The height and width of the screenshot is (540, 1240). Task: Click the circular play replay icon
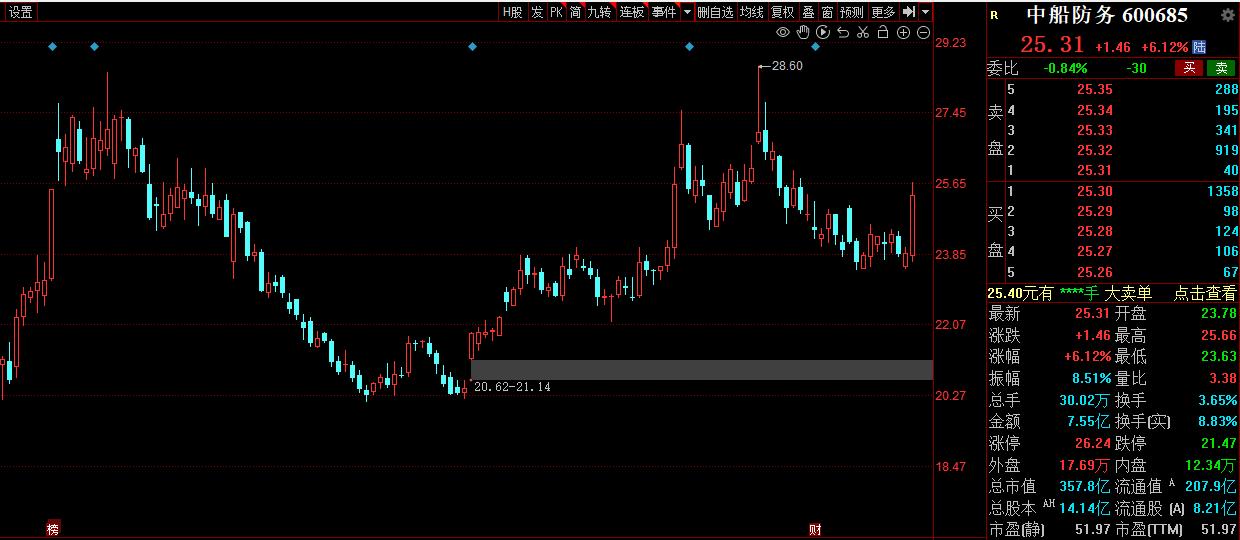click(823, 33)
